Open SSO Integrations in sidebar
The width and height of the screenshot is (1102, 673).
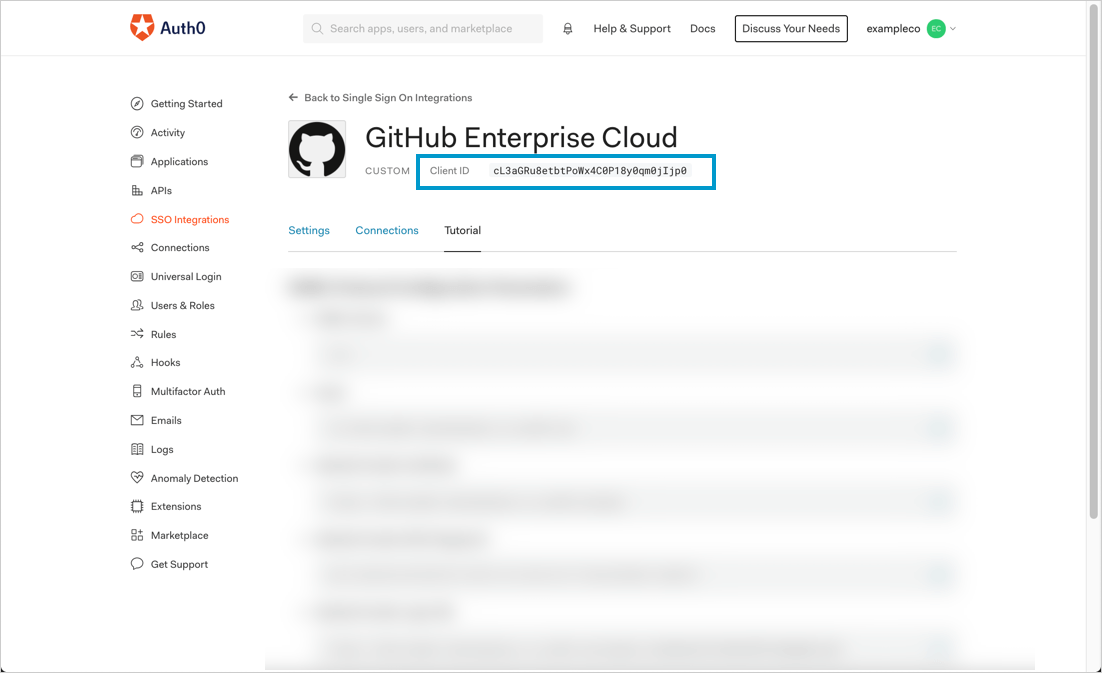pos(190,219)
